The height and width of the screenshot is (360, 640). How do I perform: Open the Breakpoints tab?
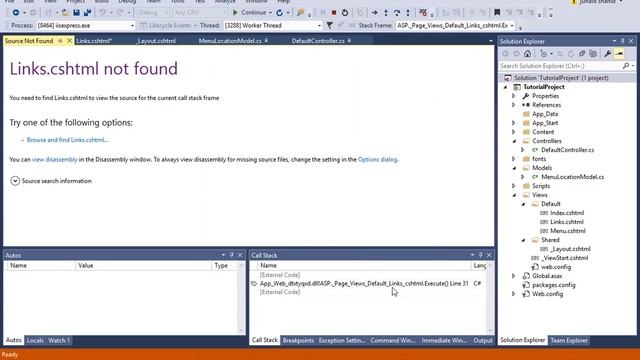click(298, 340)
